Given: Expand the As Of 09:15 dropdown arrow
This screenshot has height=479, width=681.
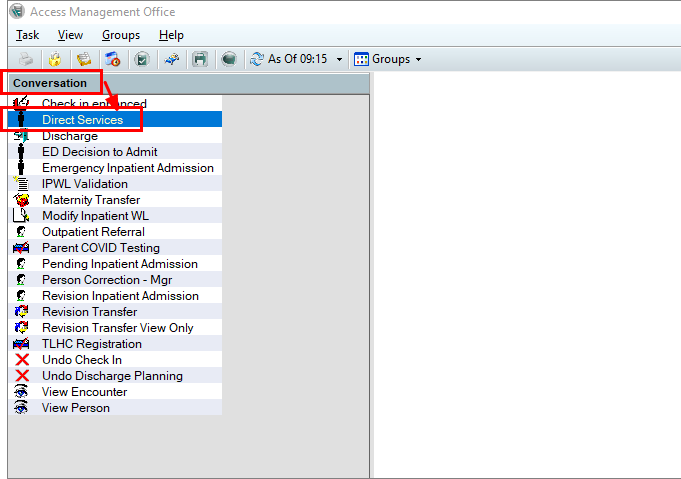Looking at the screenshot, I should pyautogui.click(x=339, y=59).
